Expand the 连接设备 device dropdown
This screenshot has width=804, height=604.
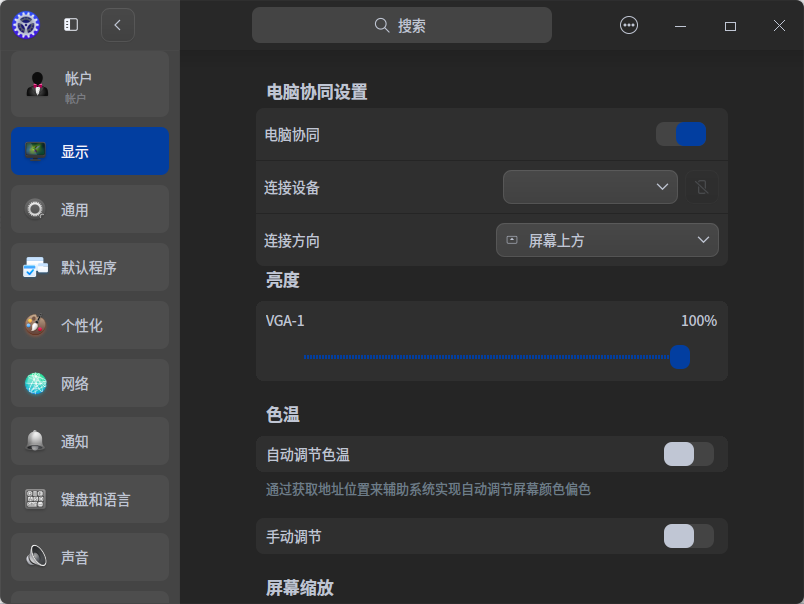pos(590,187)
